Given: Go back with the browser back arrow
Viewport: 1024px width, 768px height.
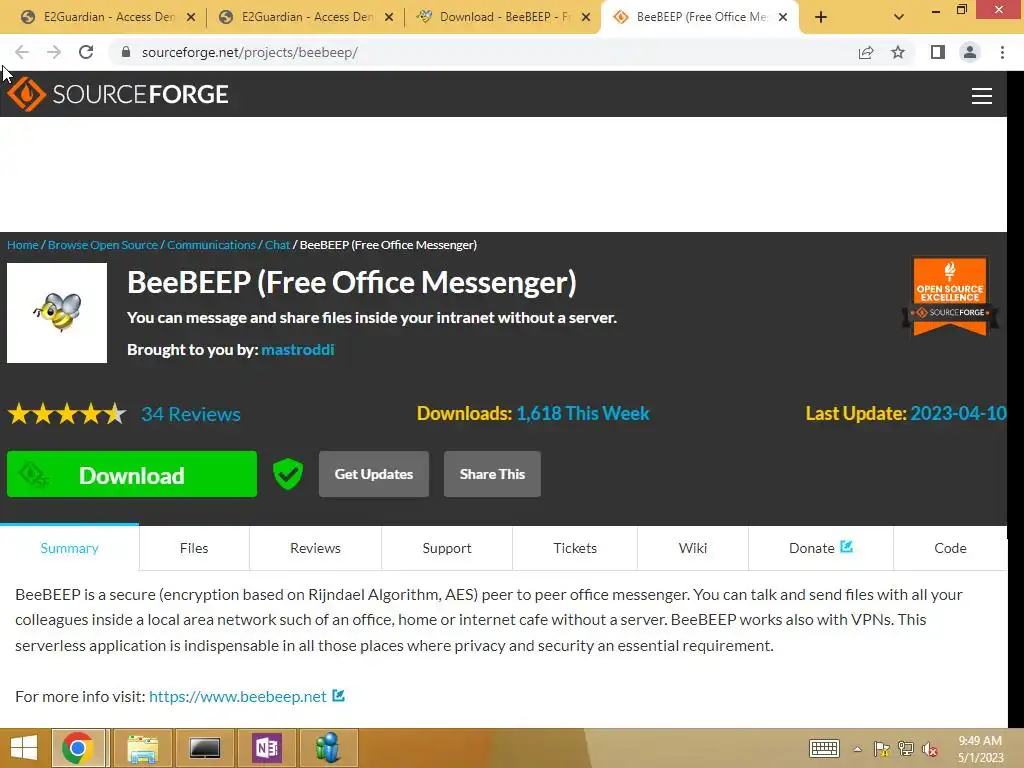Looking at the screenshot, I should [x=22, y=52].
